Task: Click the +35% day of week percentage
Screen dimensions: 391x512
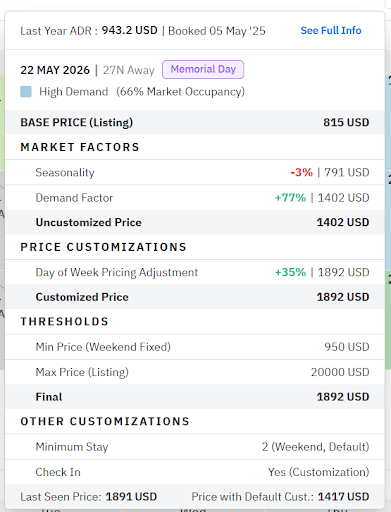Action: pos(290,272)
